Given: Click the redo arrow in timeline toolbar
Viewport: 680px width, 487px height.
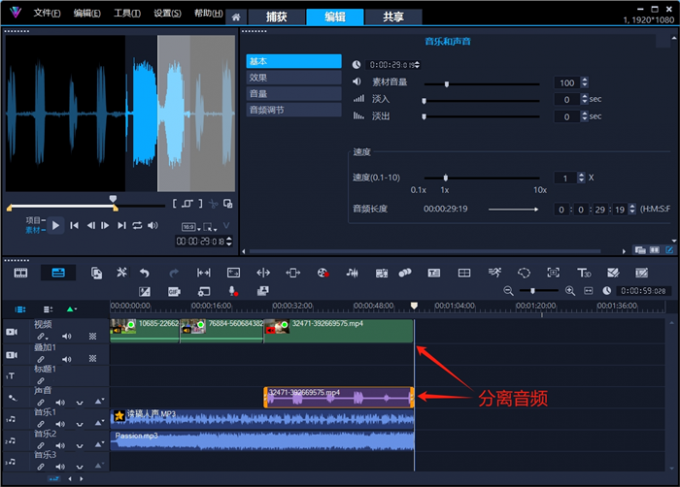Looking at the screenshot, I should tap(174, 273).
